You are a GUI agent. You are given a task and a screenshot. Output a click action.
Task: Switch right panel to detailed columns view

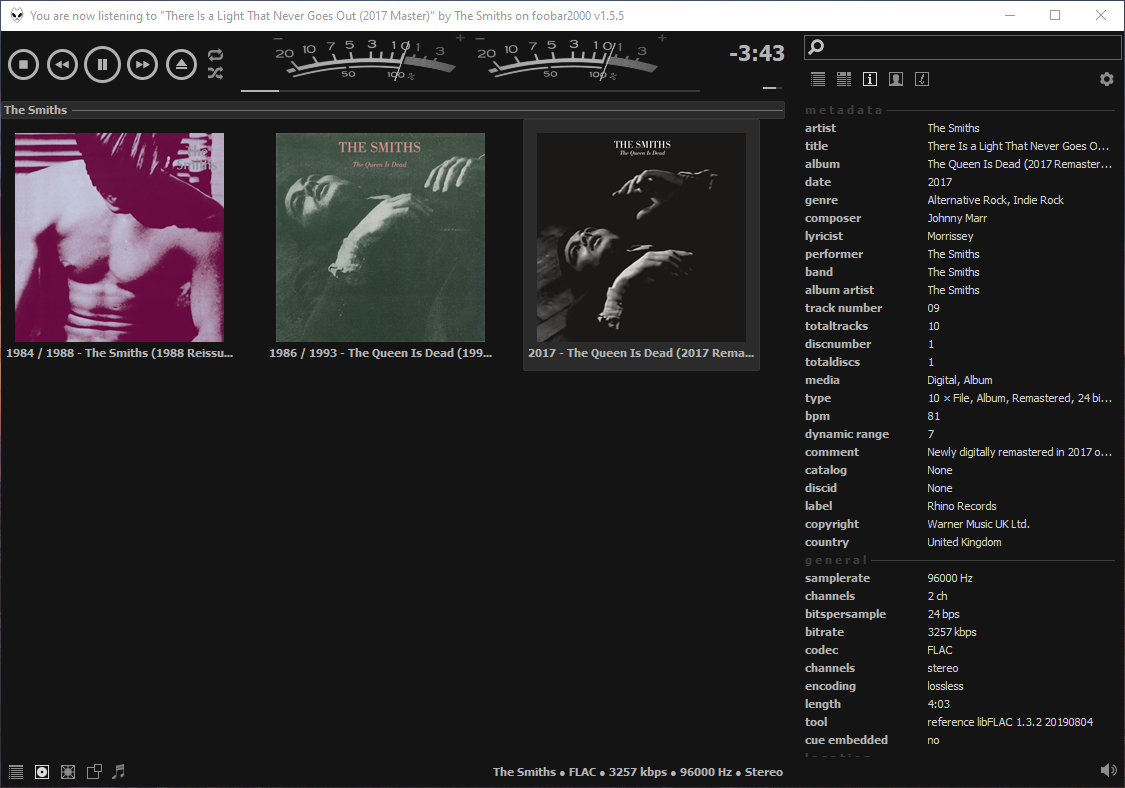coord(844,79)
